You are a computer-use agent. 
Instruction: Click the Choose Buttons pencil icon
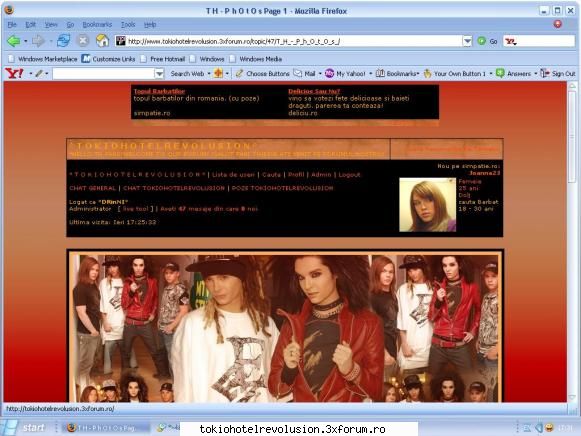point(239,73)
